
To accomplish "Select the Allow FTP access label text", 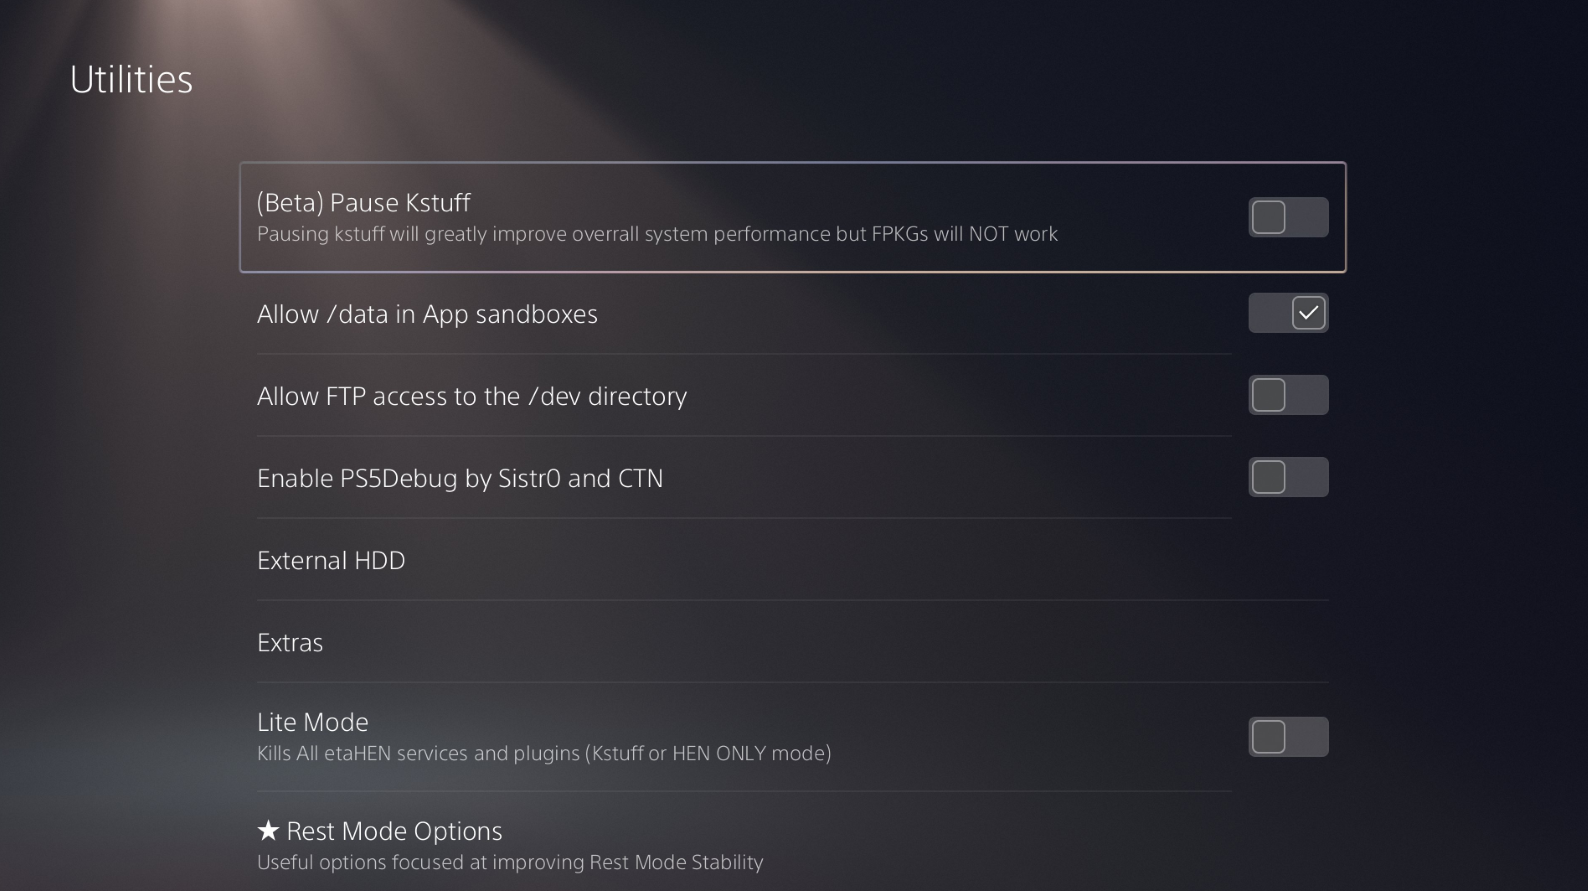I will click(471, 396).
